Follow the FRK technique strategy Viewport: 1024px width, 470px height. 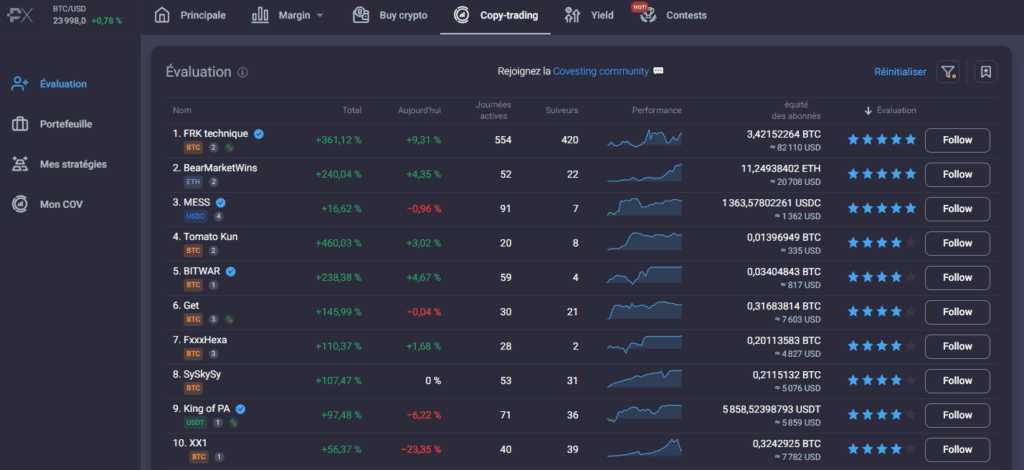point(957,140)
